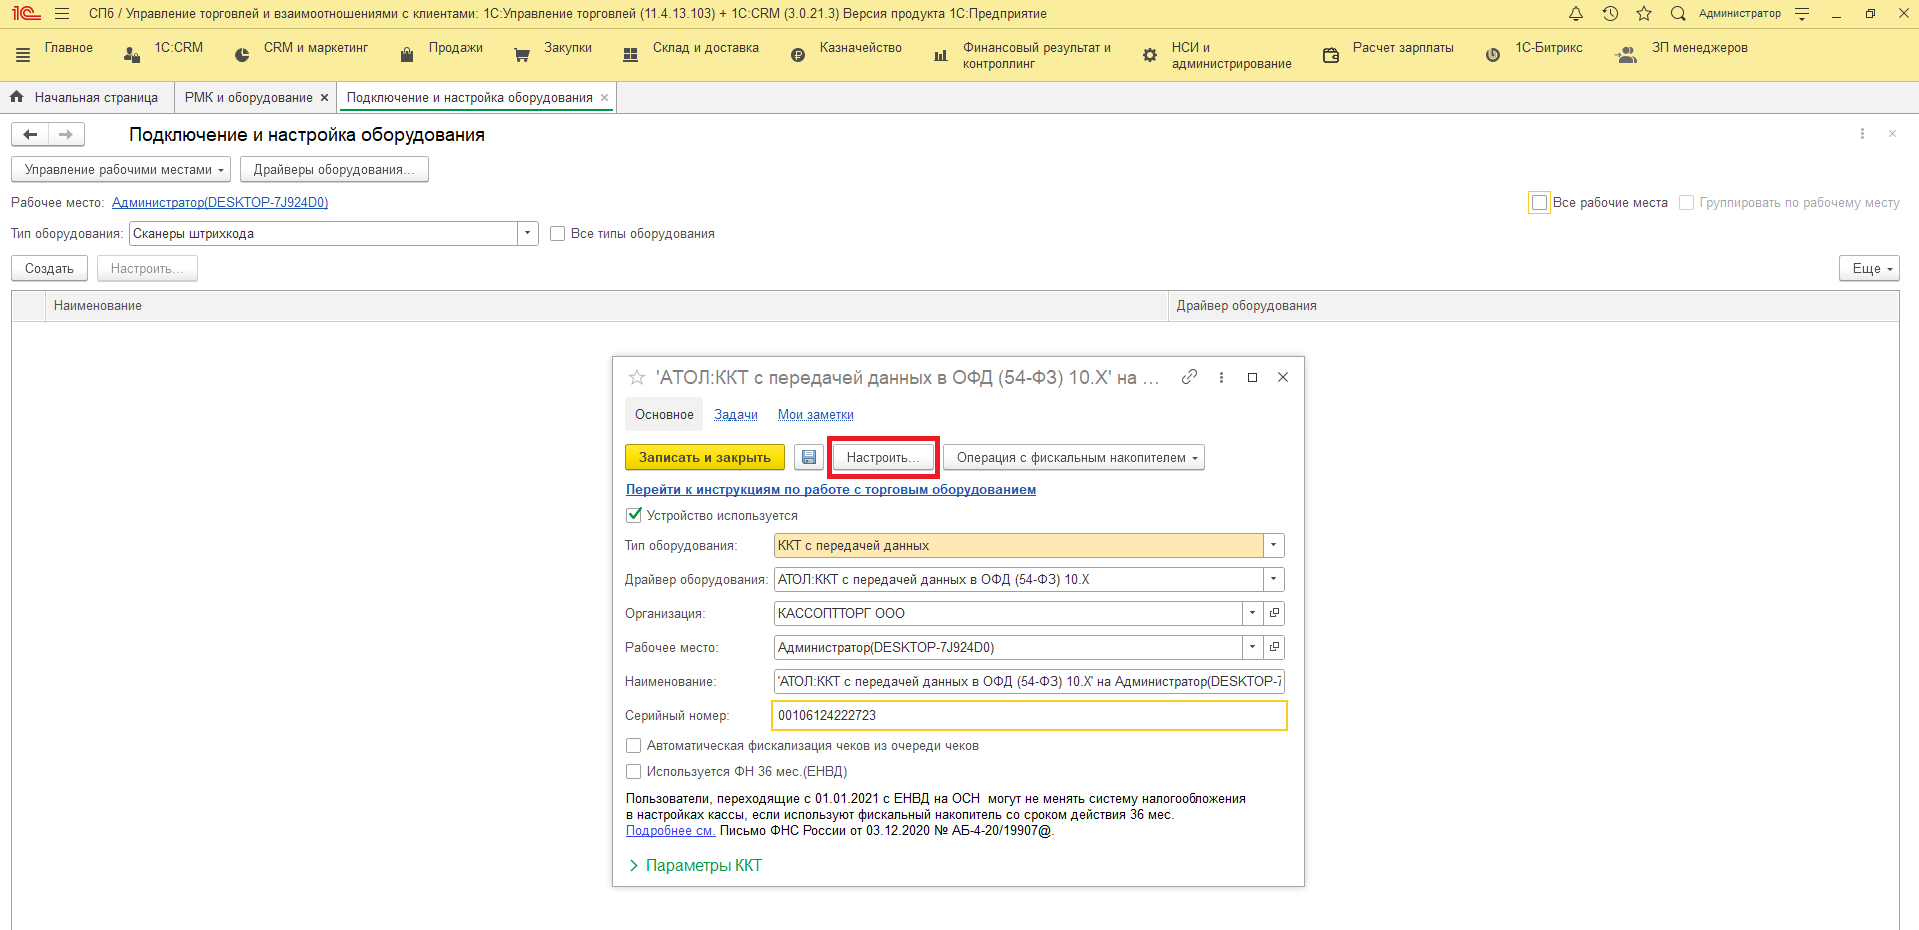Open 'Операция с фискальным накопителем' dropdown

[1073, 457]
